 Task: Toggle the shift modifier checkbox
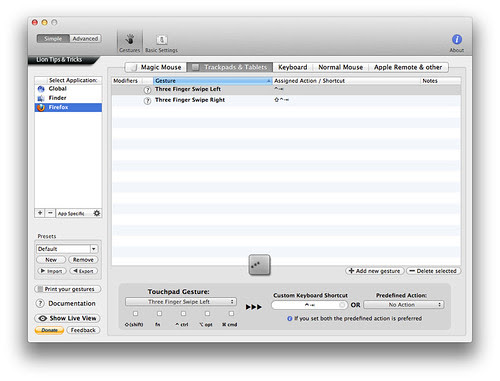pyautogui.click(x=135, y=314)
